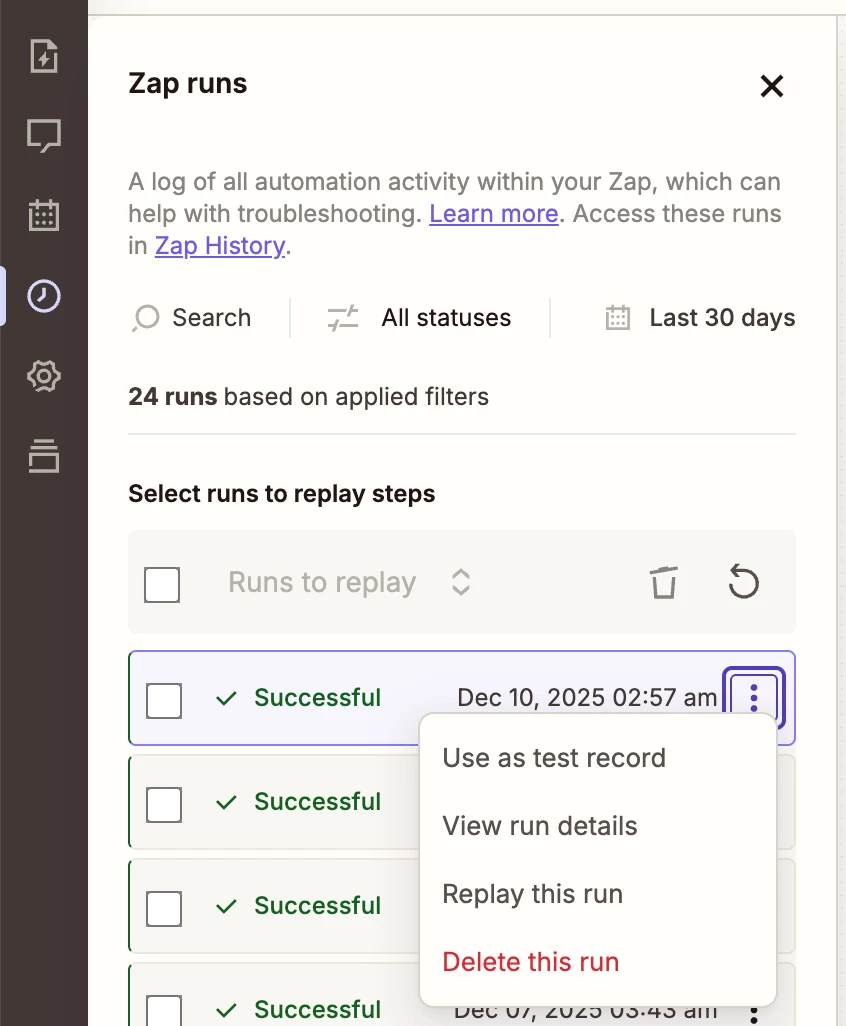Click the Dec 10, 2025 02:57 am timestamp
Screen dimensions: 846x1026
588,698
